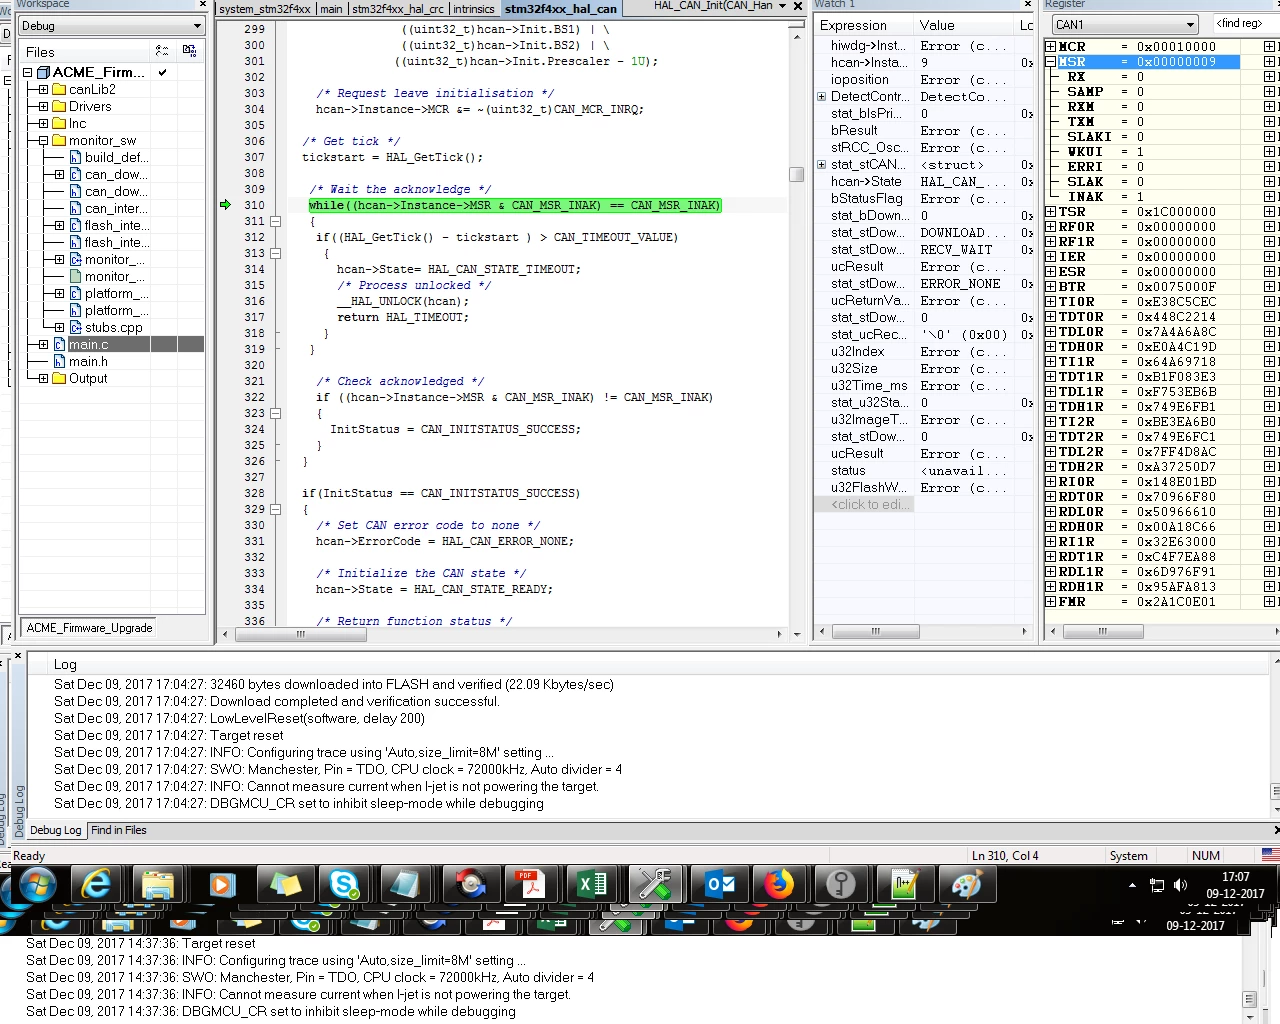The image size is (1280, 1024).
Task: Collapse the code fold at line 311
Action: (x=275, y=221)
